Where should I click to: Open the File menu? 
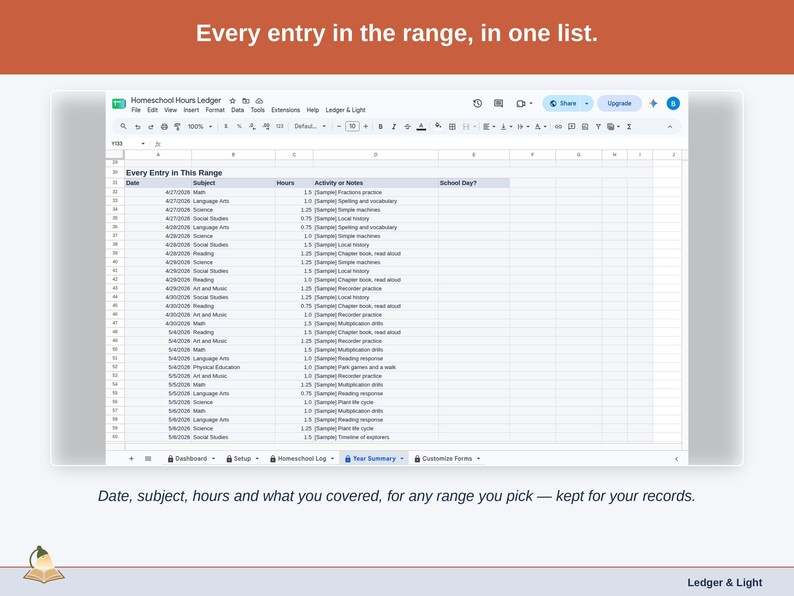pos(136,110)
